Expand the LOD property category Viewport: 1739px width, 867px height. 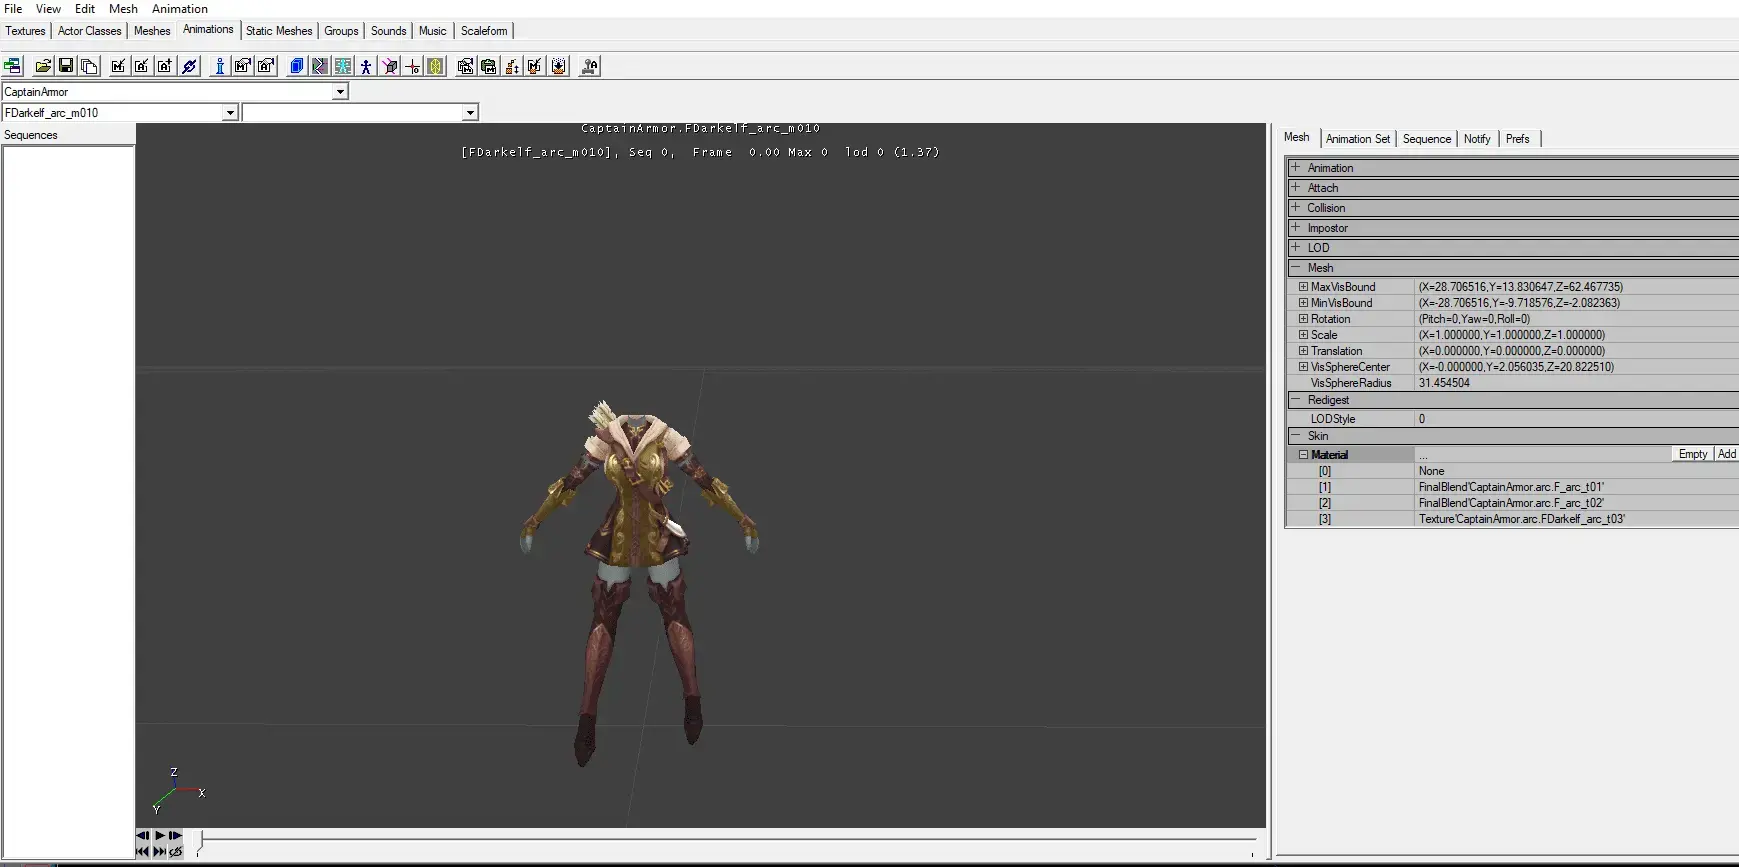tap(1296, 247)
